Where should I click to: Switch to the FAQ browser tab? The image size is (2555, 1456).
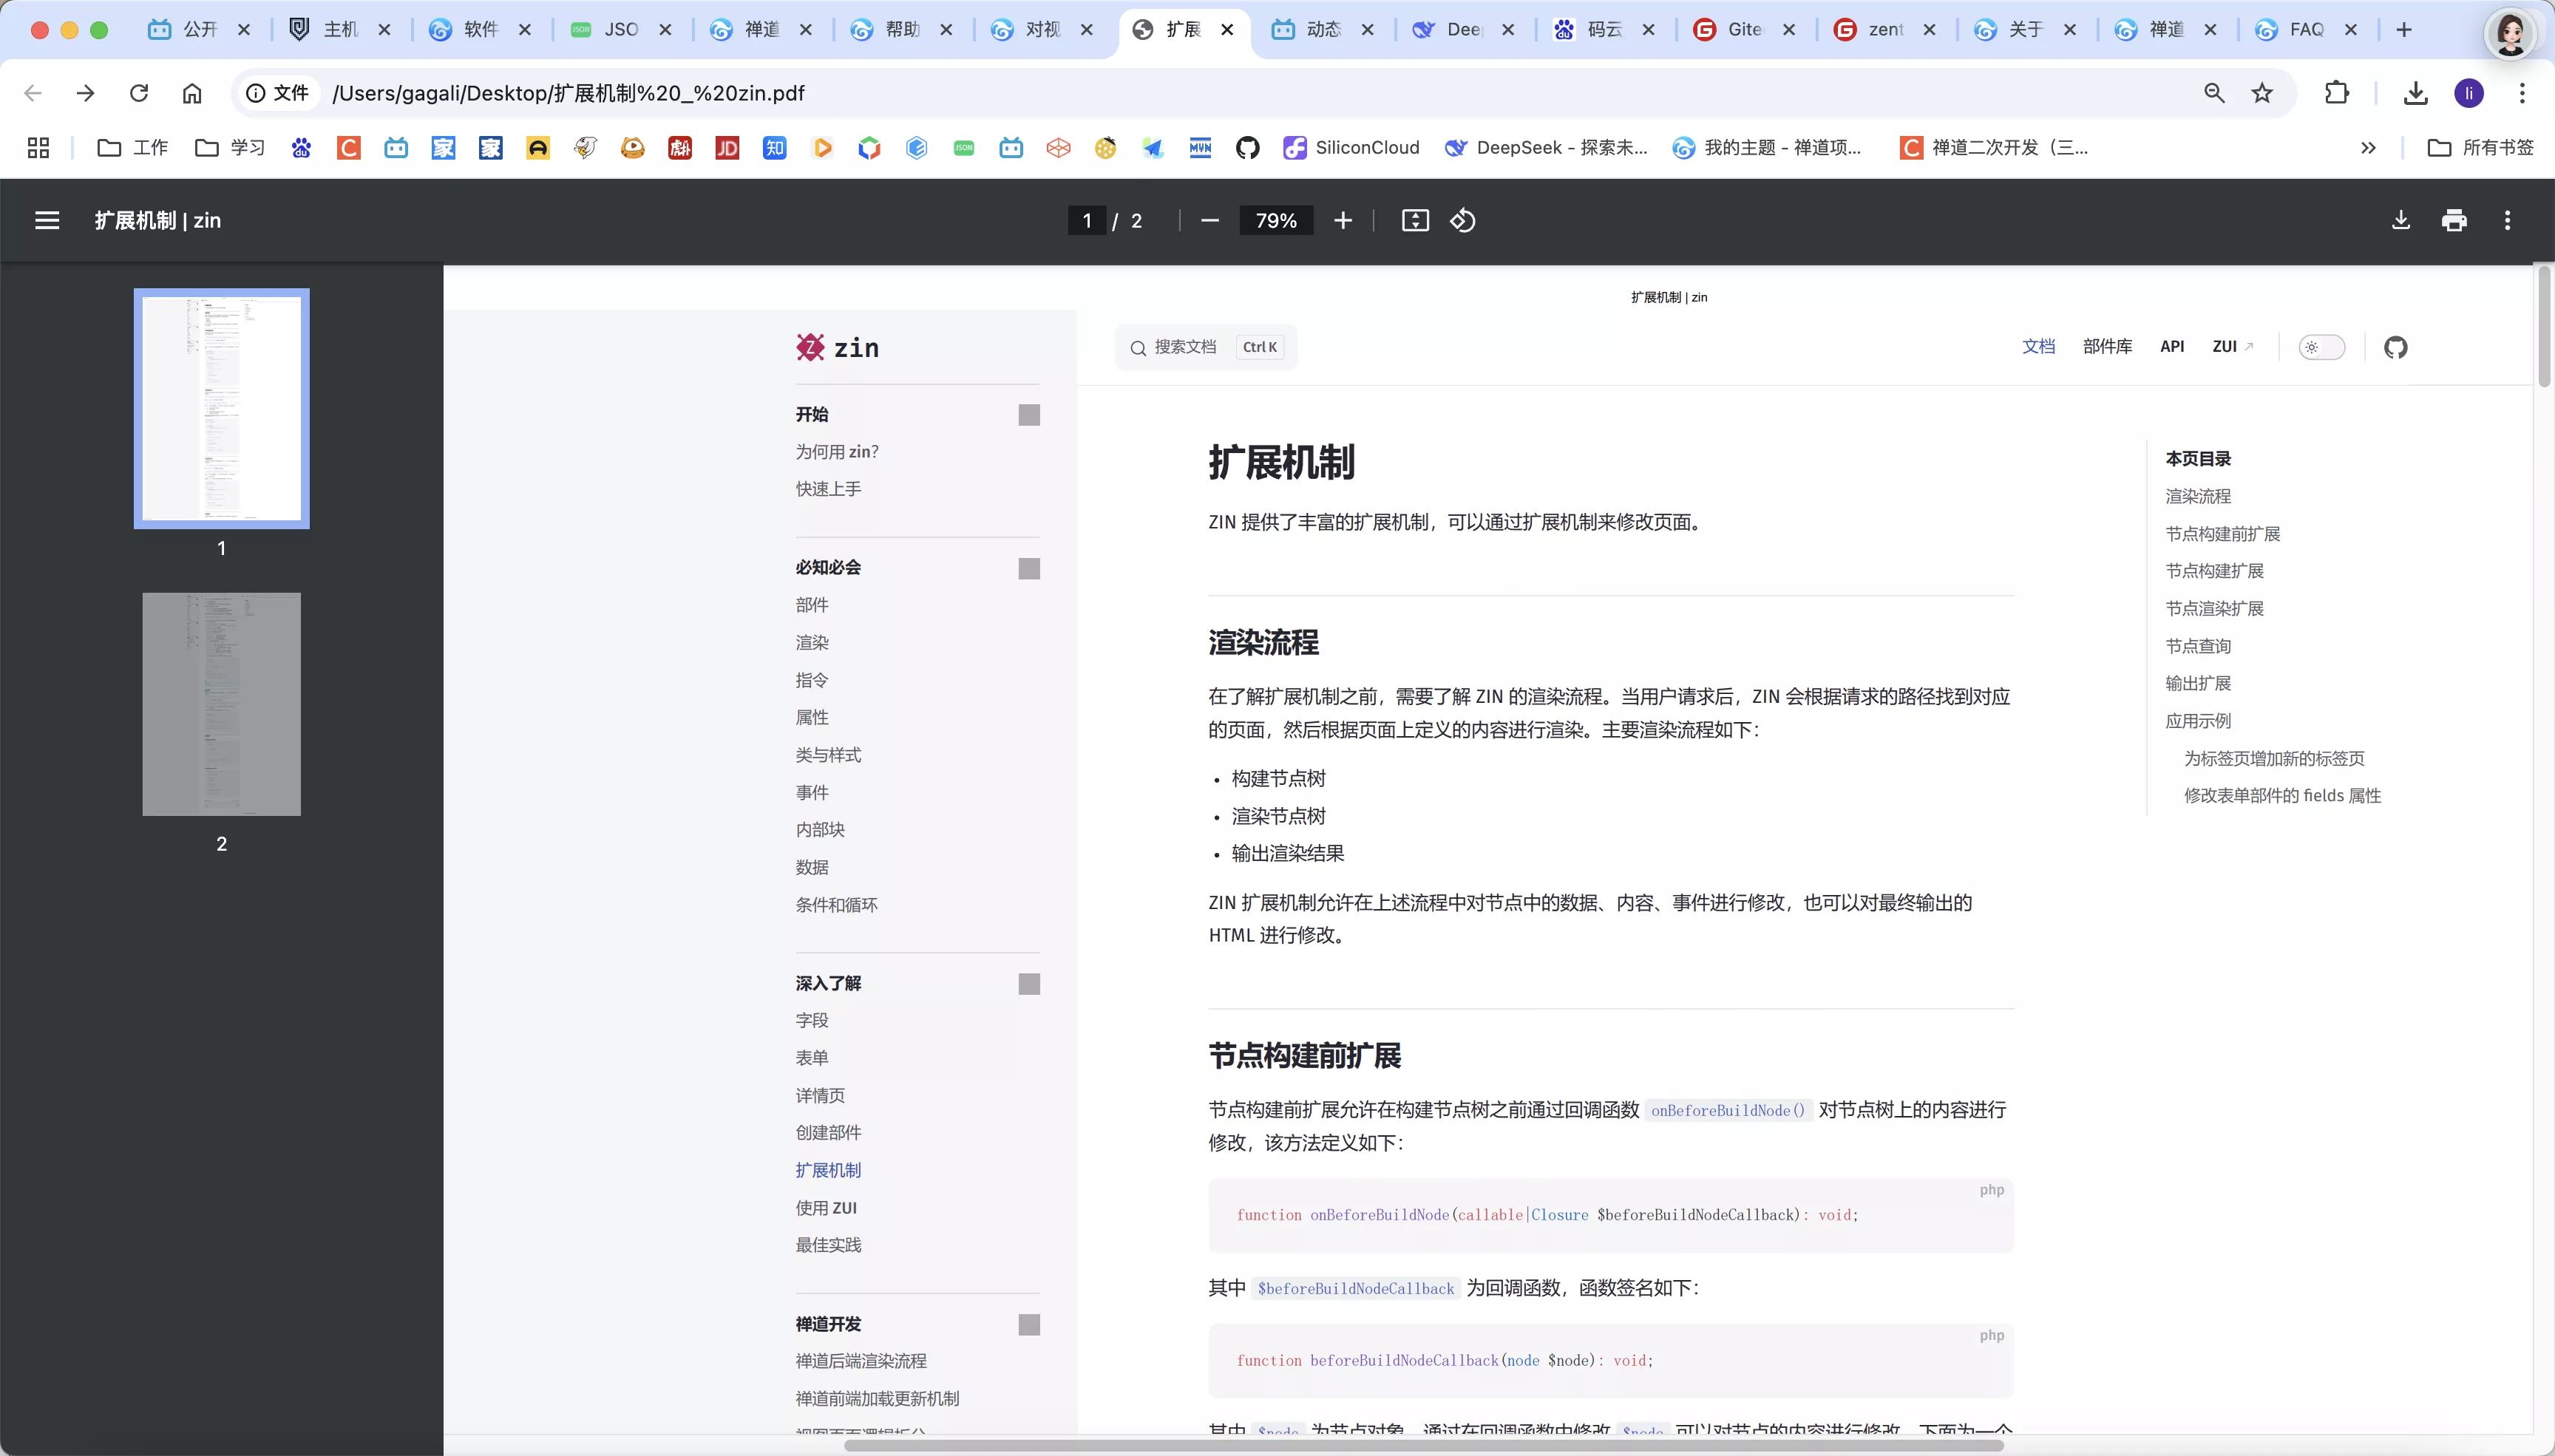click(x=2305, y=30)
